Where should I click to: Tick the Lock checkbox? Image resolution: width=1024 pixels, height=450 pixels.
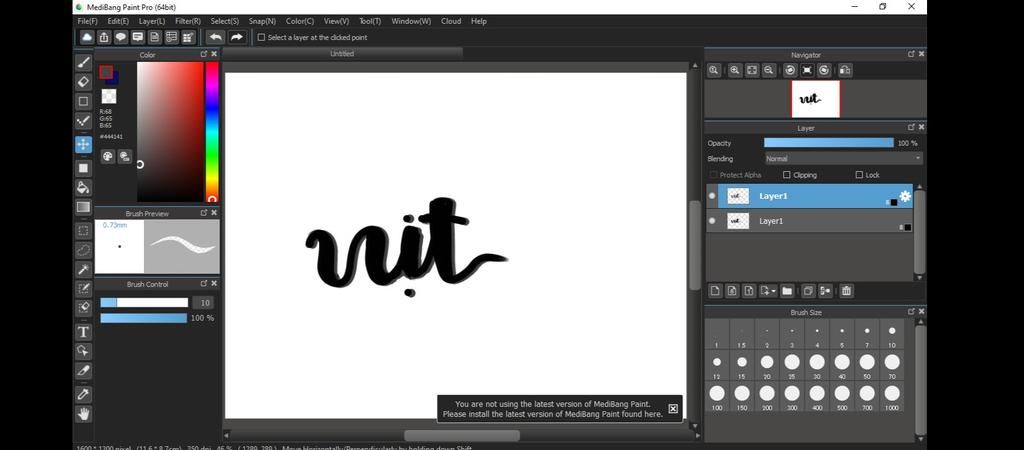tap(859, 175)
